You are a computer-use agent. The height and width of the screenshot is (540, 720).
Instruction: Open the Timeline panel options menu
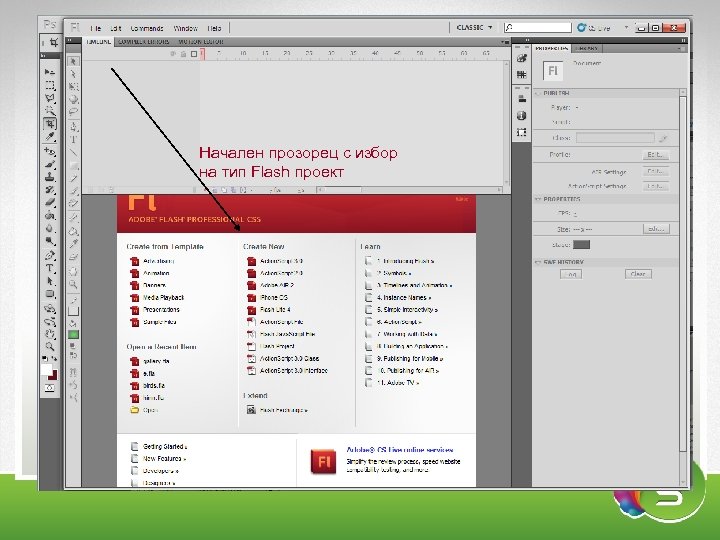(x=505, y=42)
